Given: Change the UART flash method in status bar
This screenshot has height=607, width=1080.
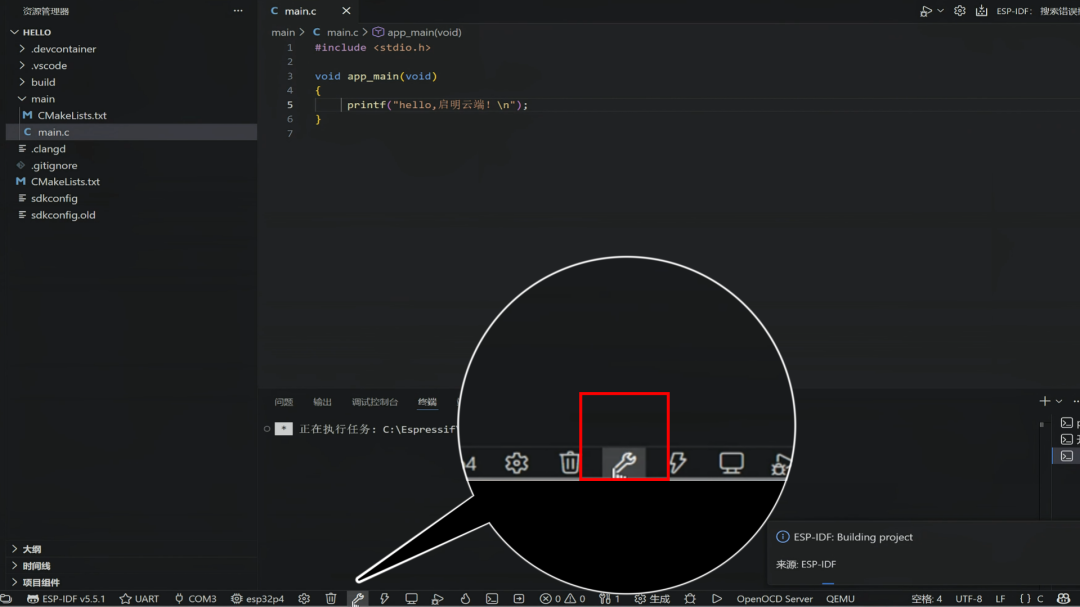Looking at the screenshot, I should (x=139, y=599).
